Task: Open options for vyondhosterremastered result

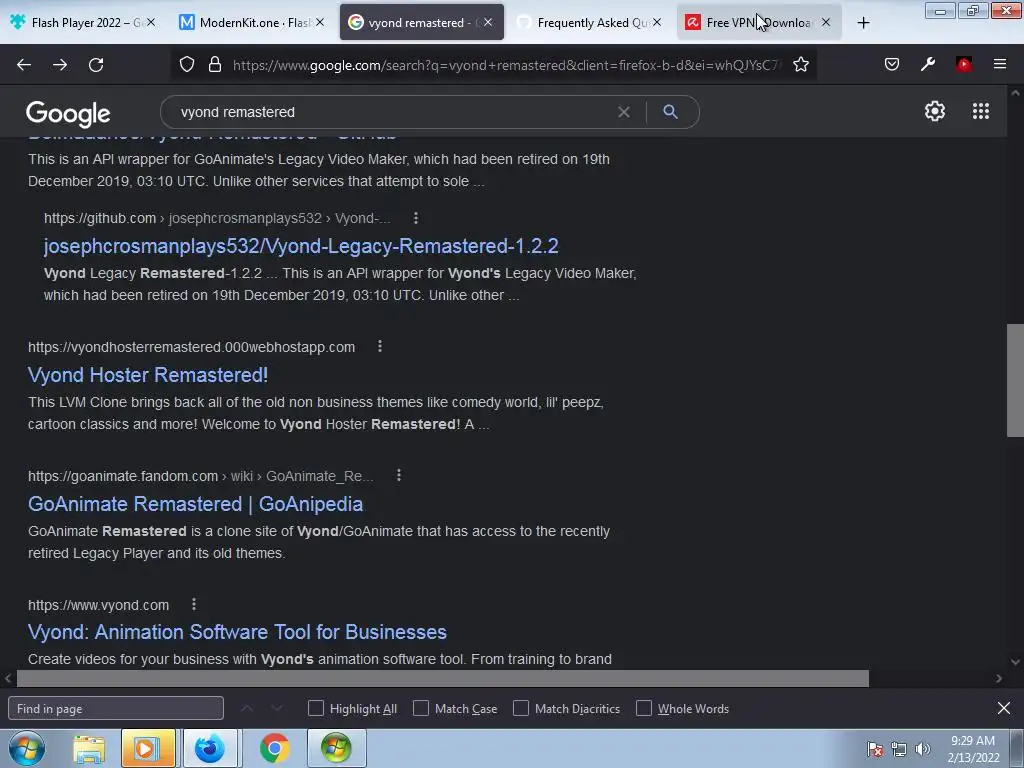Action: [380, 347]
